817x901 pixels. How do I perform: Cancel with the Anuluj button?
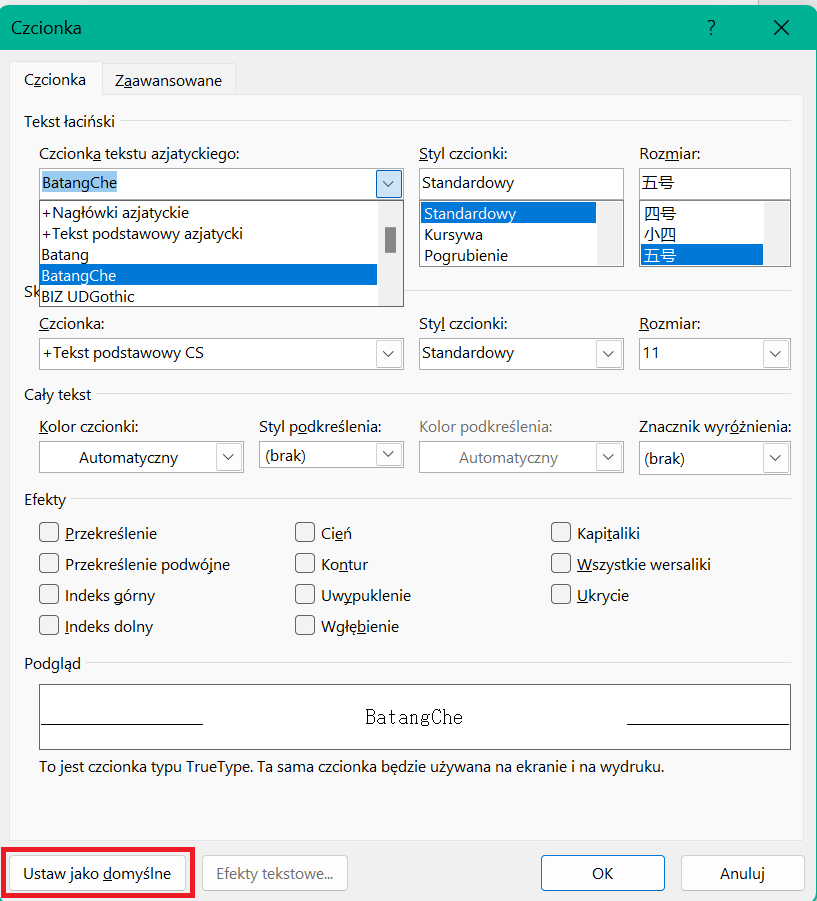tap(742, 873)
